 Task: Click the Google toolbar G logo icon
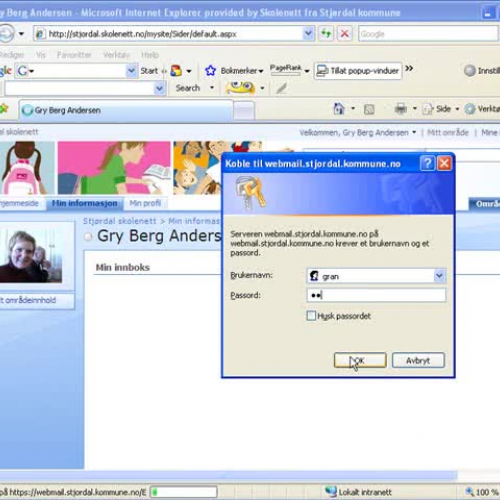(x=23, y=71)
